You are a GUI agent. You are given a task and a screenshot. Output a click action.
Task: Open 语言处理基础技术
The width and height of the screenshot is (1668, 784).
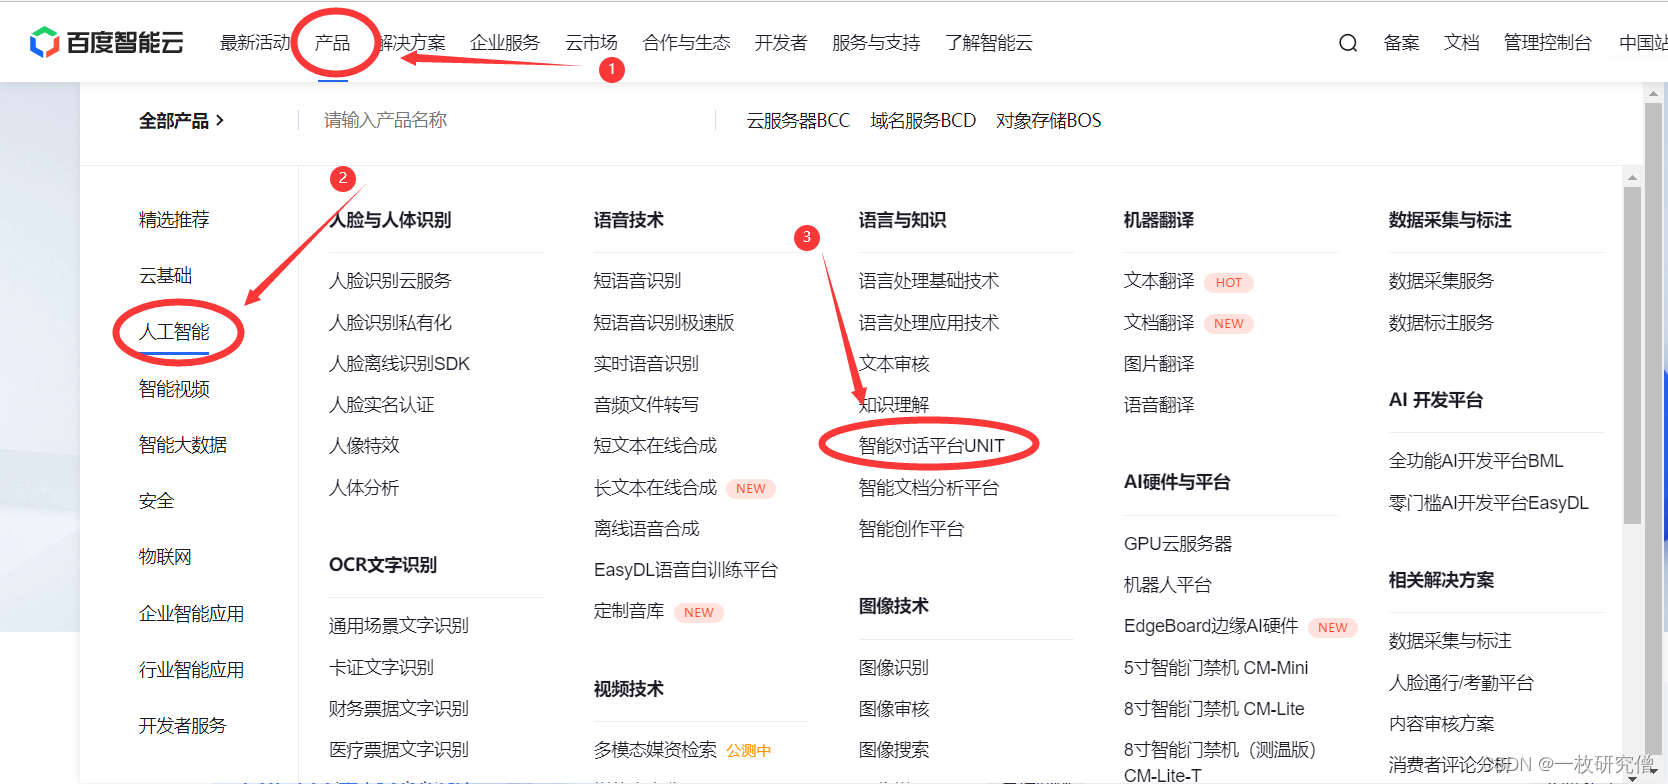click(929, 281)
